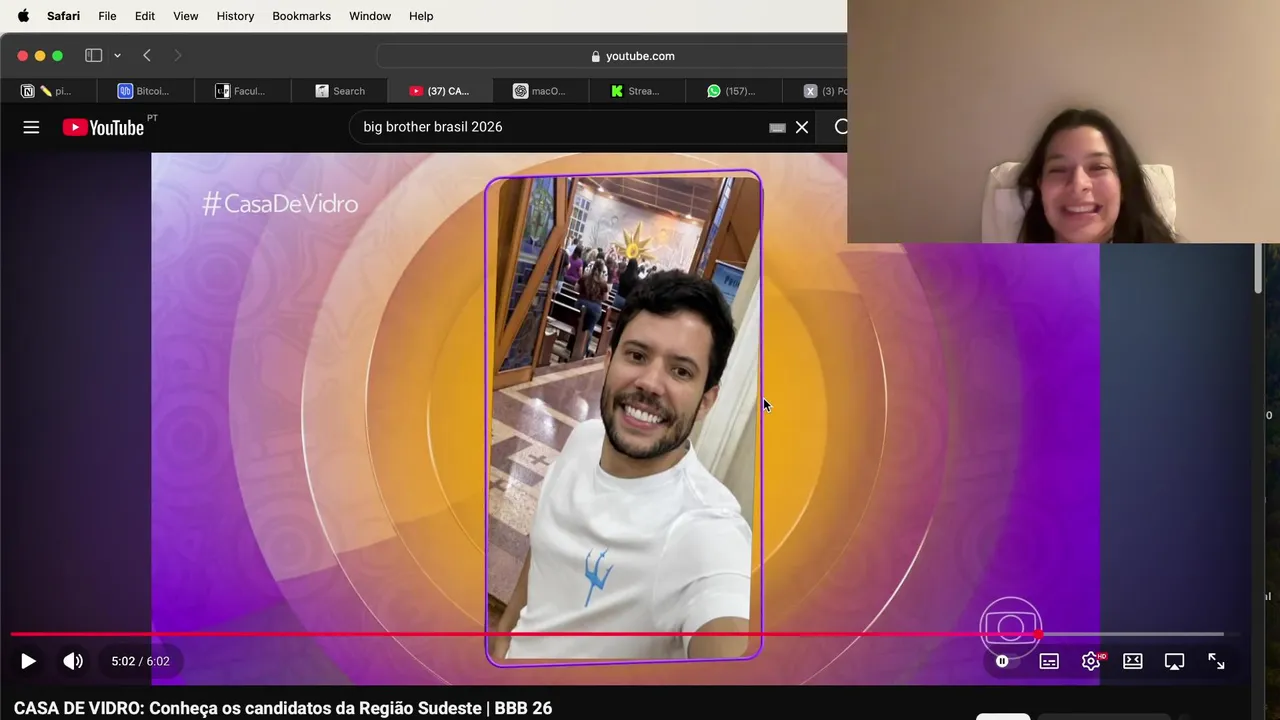
Task: Open the History menu
Action: pos(235,16)
